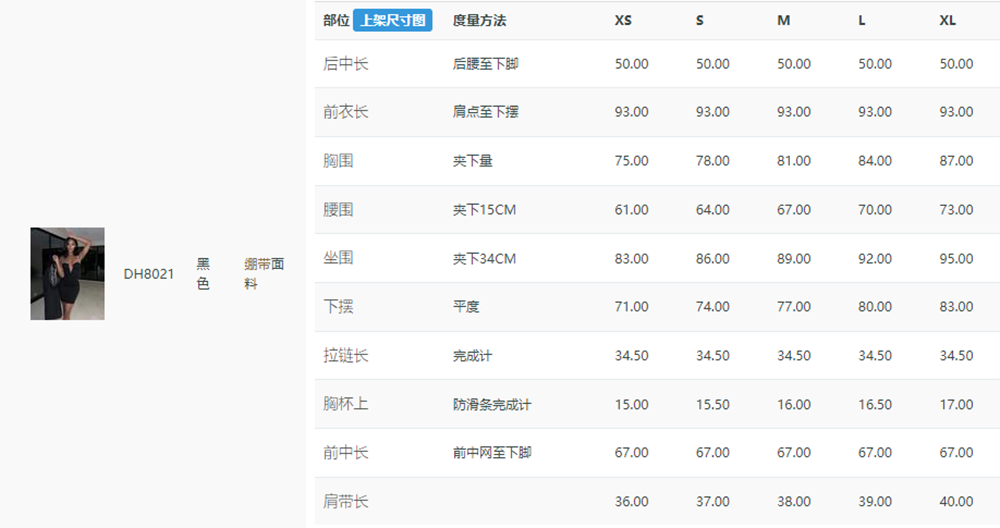Select the 坐围 row label

click(x=338, y=258)
